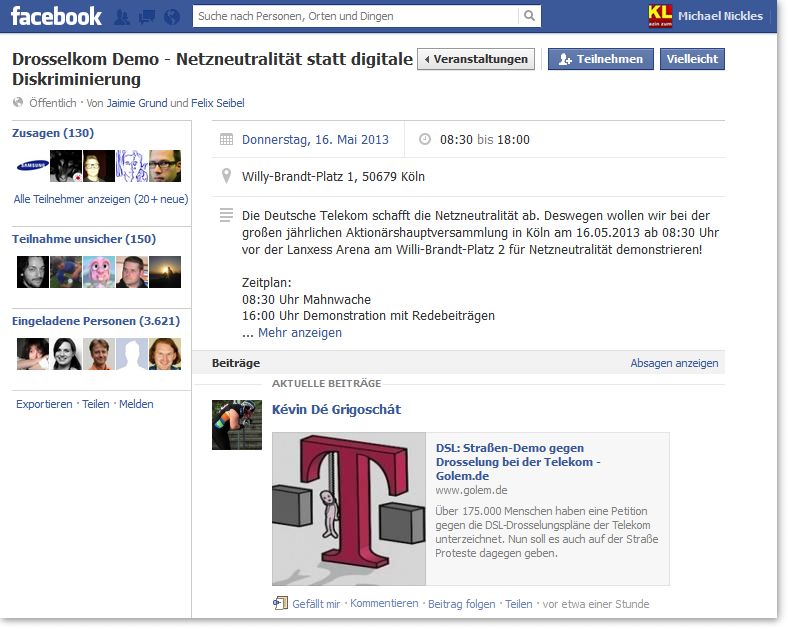Open Kévin Dé Grigoschát's profile name
Image resolution: width=788 pixels, height=629 pixels.
(336, 409)
